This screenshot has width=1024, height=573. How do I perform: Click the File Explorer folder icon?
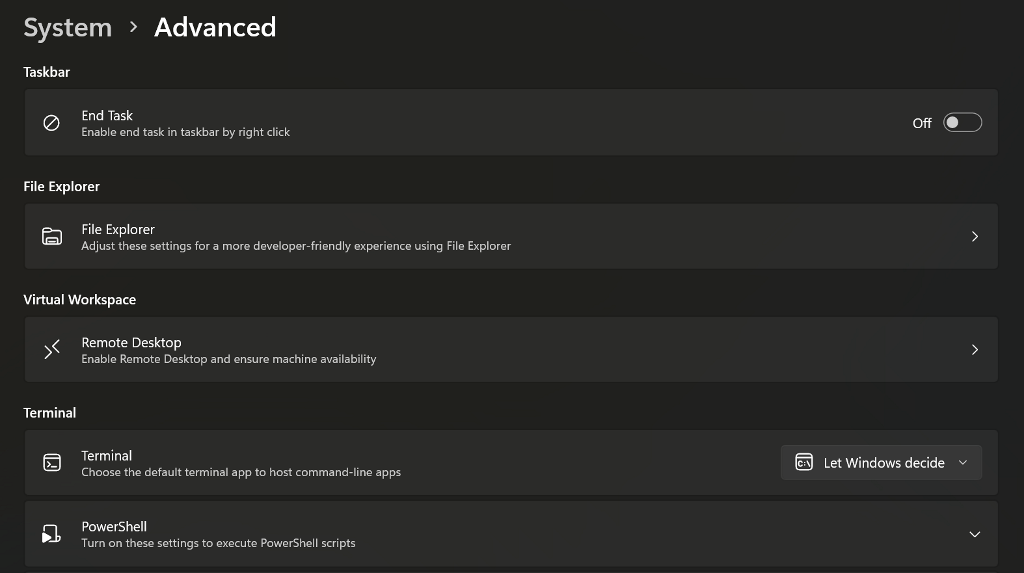coord(52,237)
